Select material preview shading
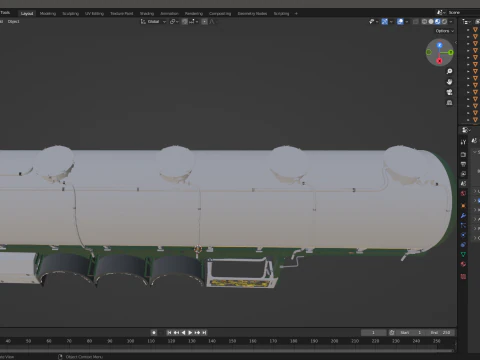480x360 pixels. pyautogui.click(x=438, y=22)
